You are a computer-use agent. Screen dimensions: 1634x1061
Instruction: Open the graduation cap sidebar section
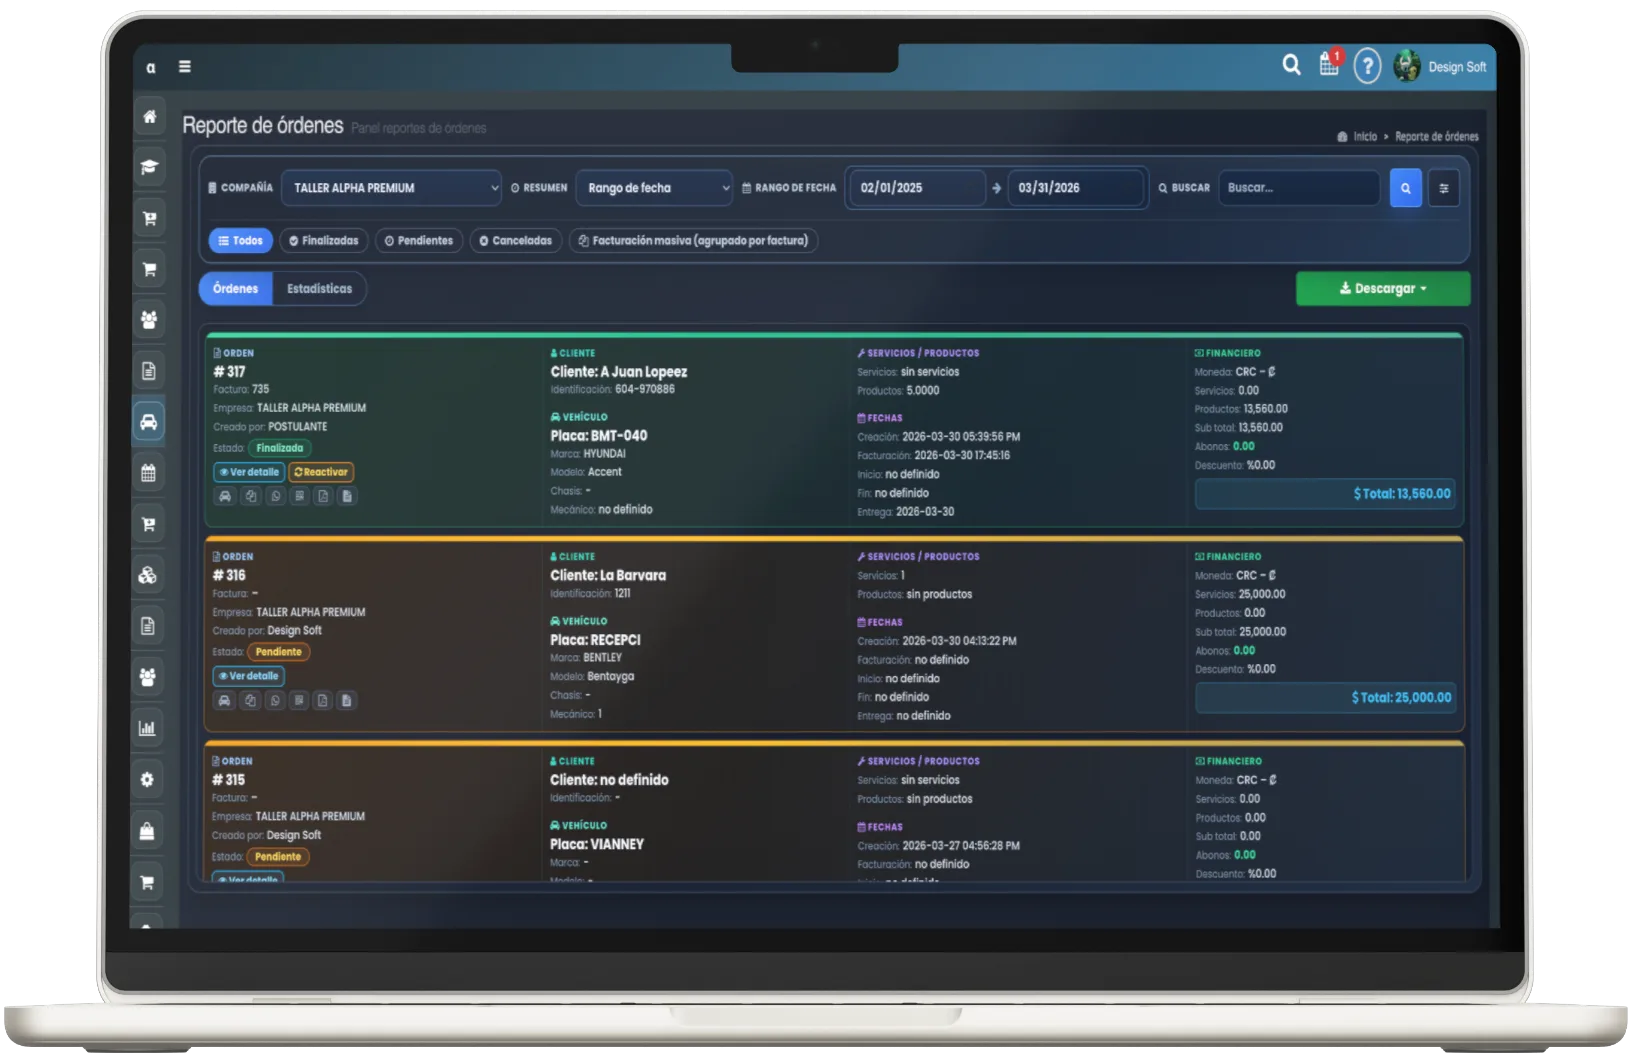(x=149, y=168)
